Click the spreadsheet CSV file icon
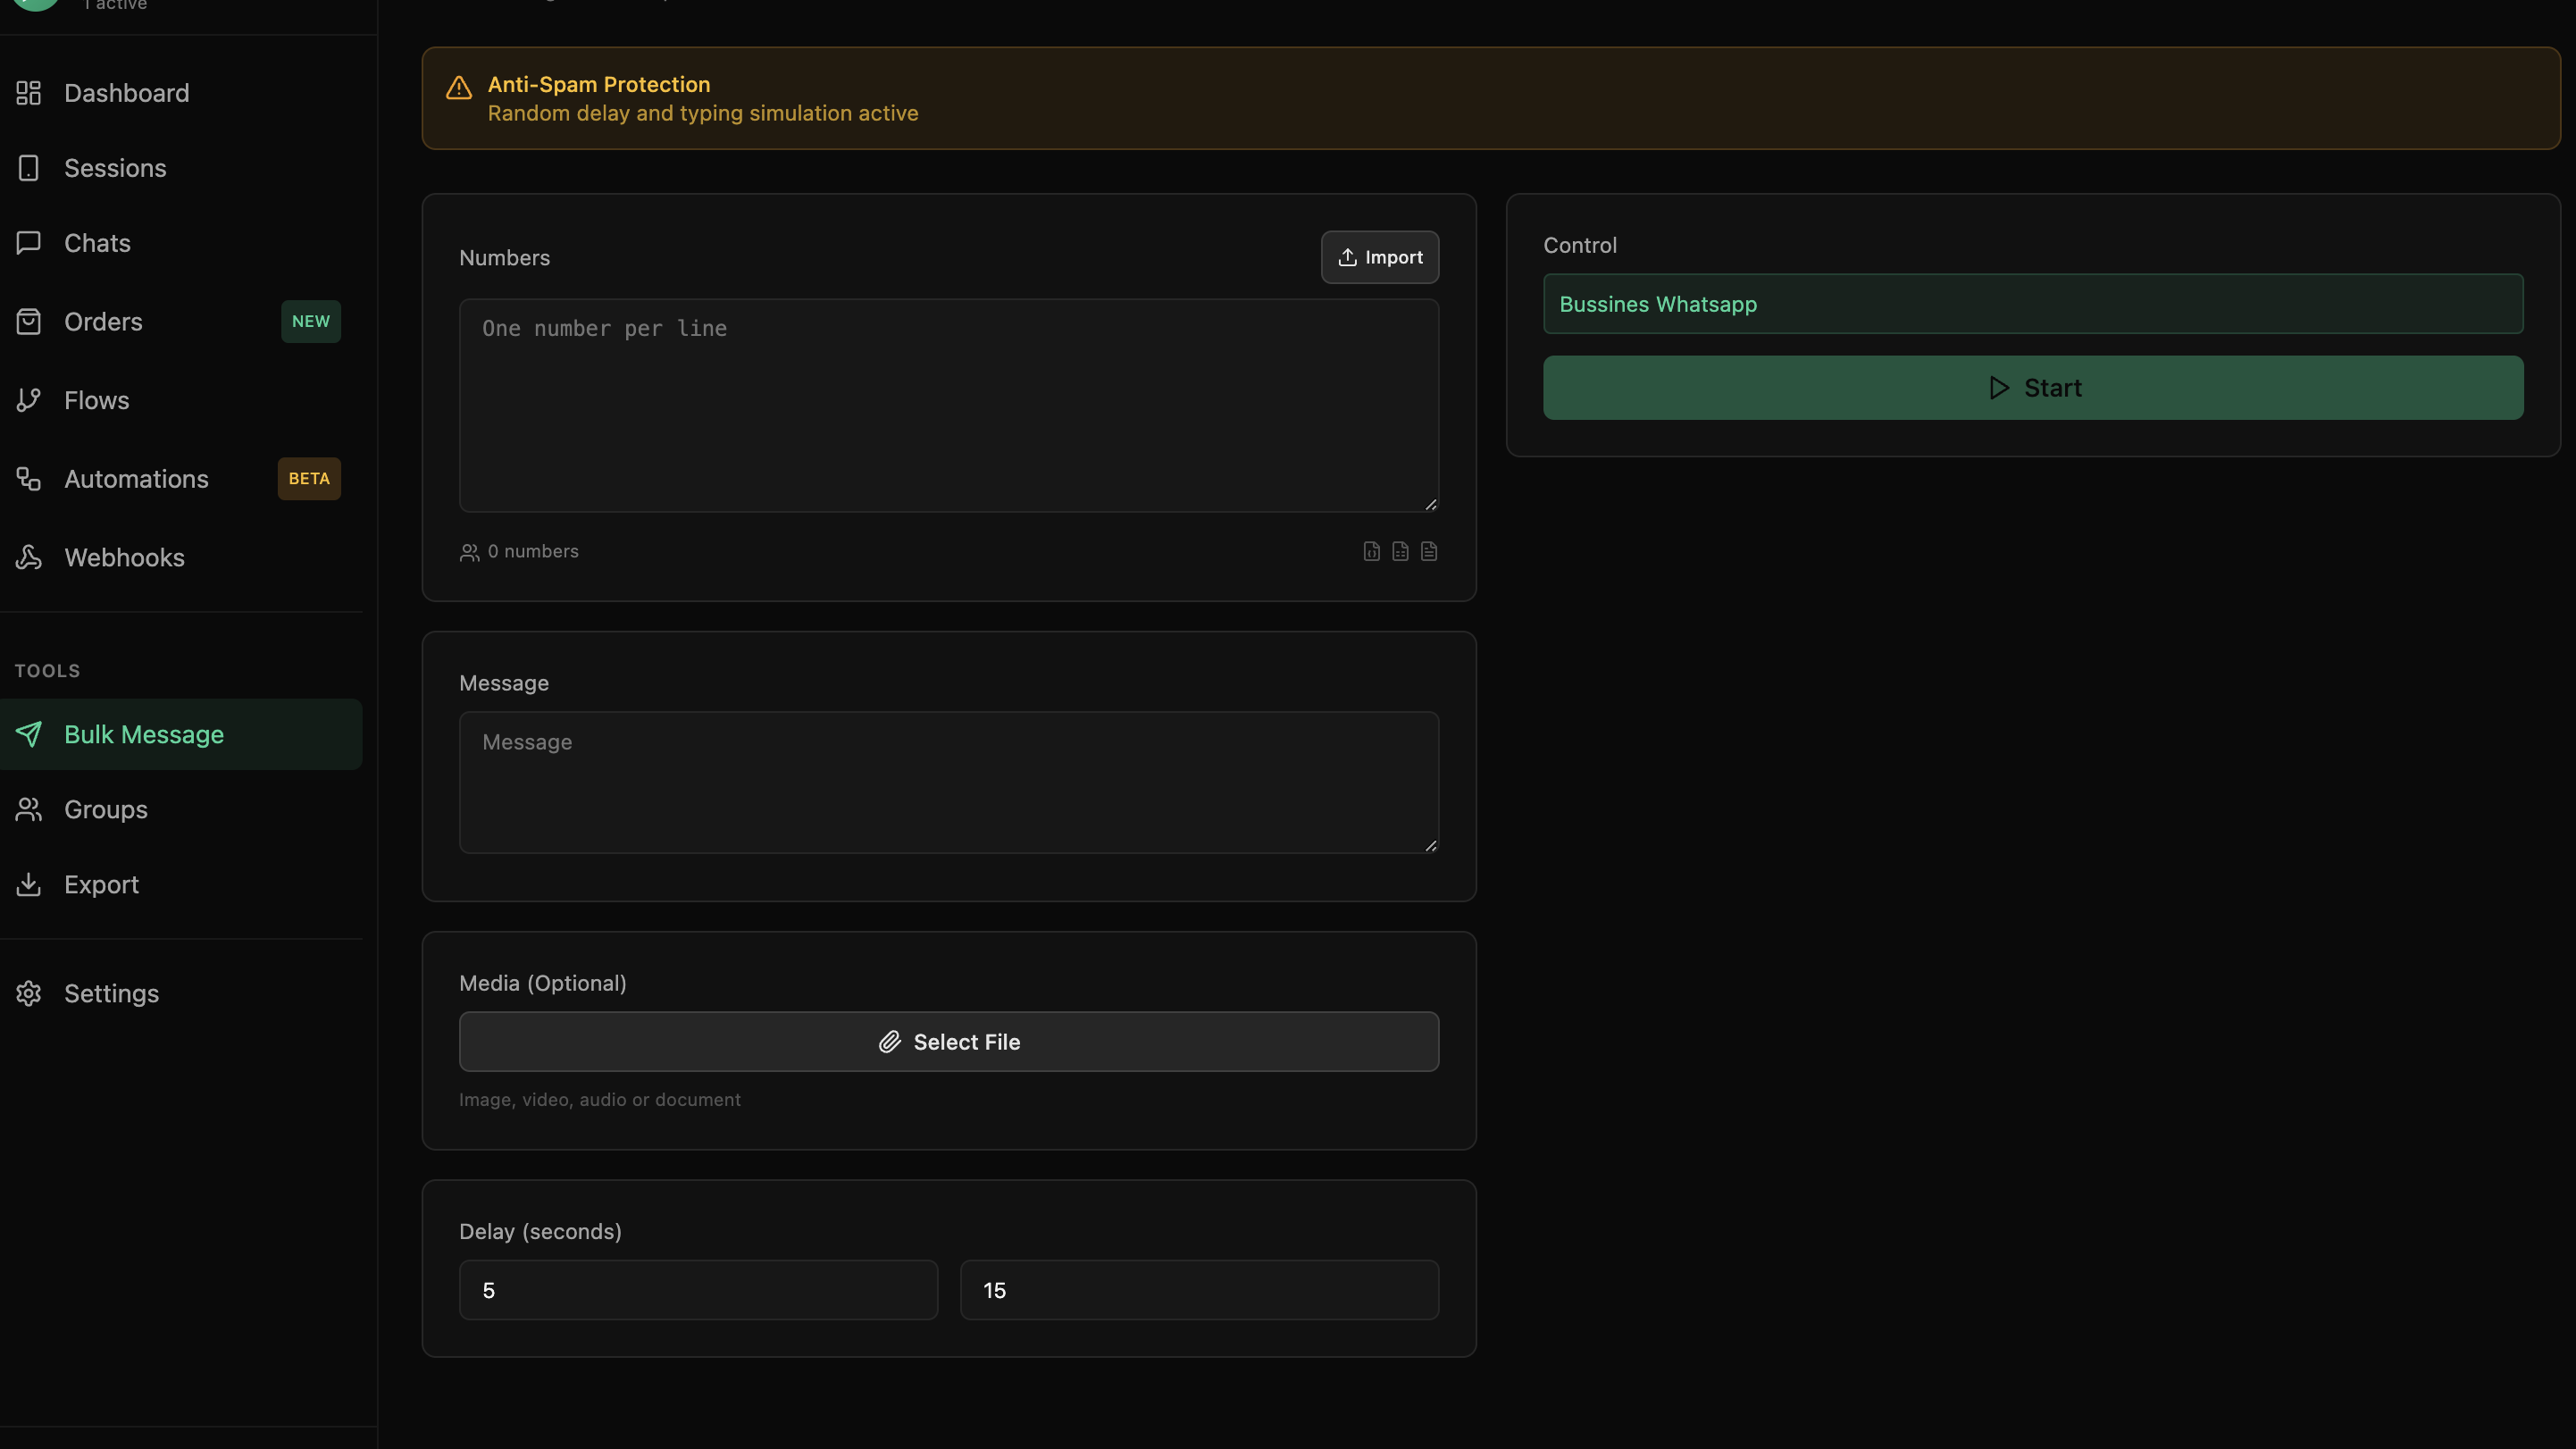 [1400, 551]
